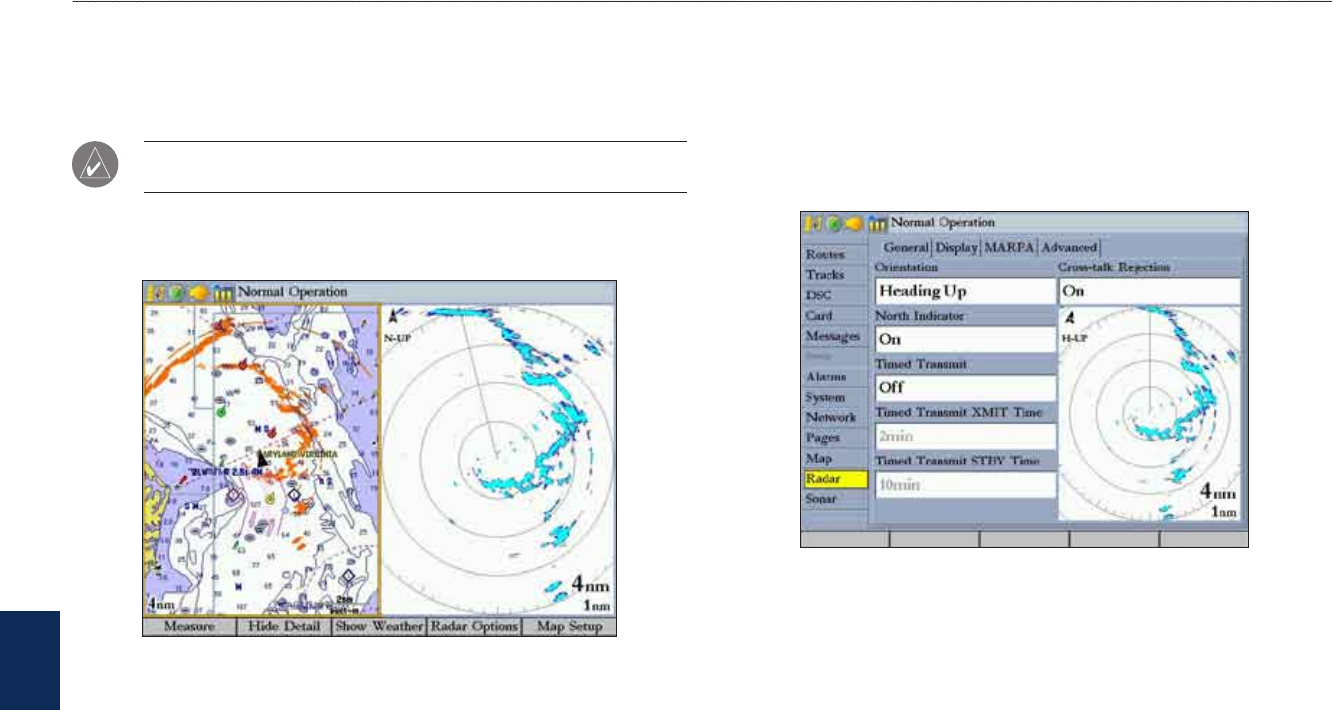The image size is (1333, 710).
Task: Click the network status icon in the radar setup window
Action: tap(877, 222)
